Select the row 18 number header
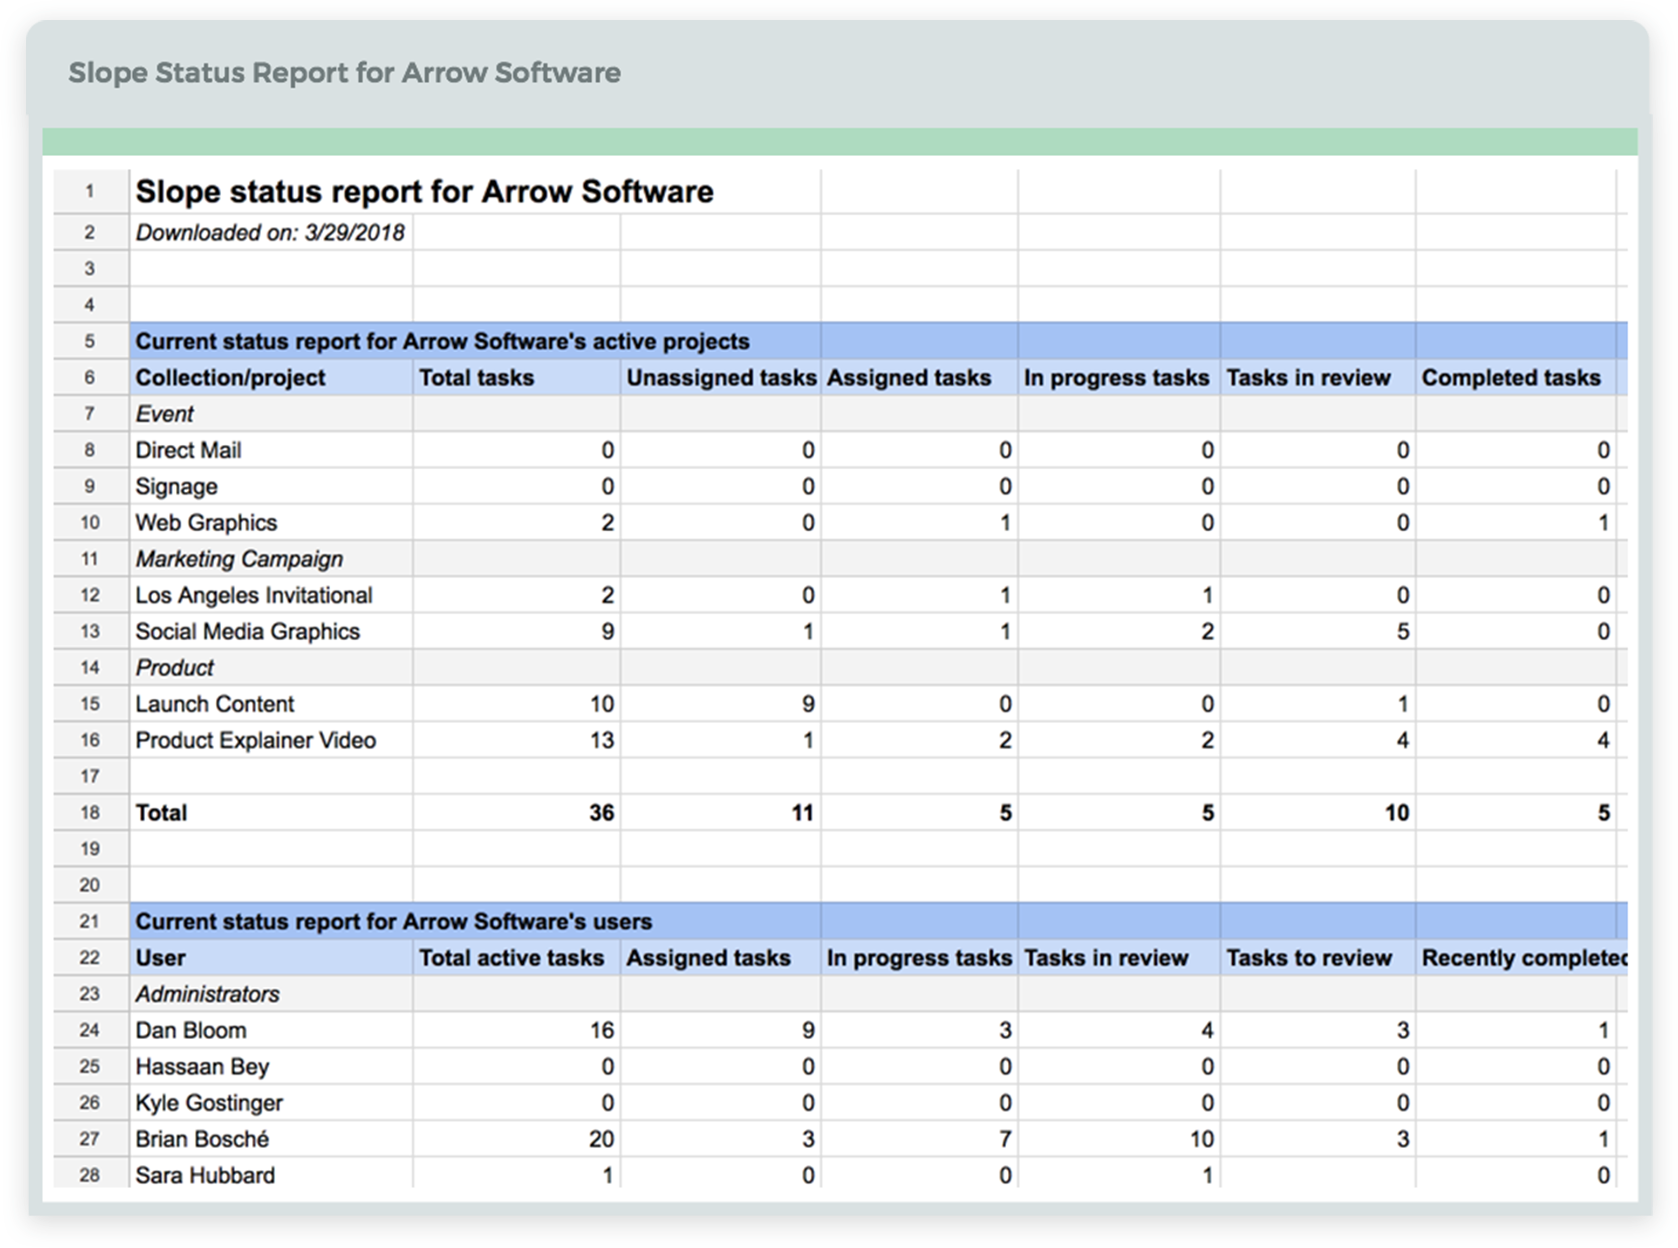 pos(90,813)
